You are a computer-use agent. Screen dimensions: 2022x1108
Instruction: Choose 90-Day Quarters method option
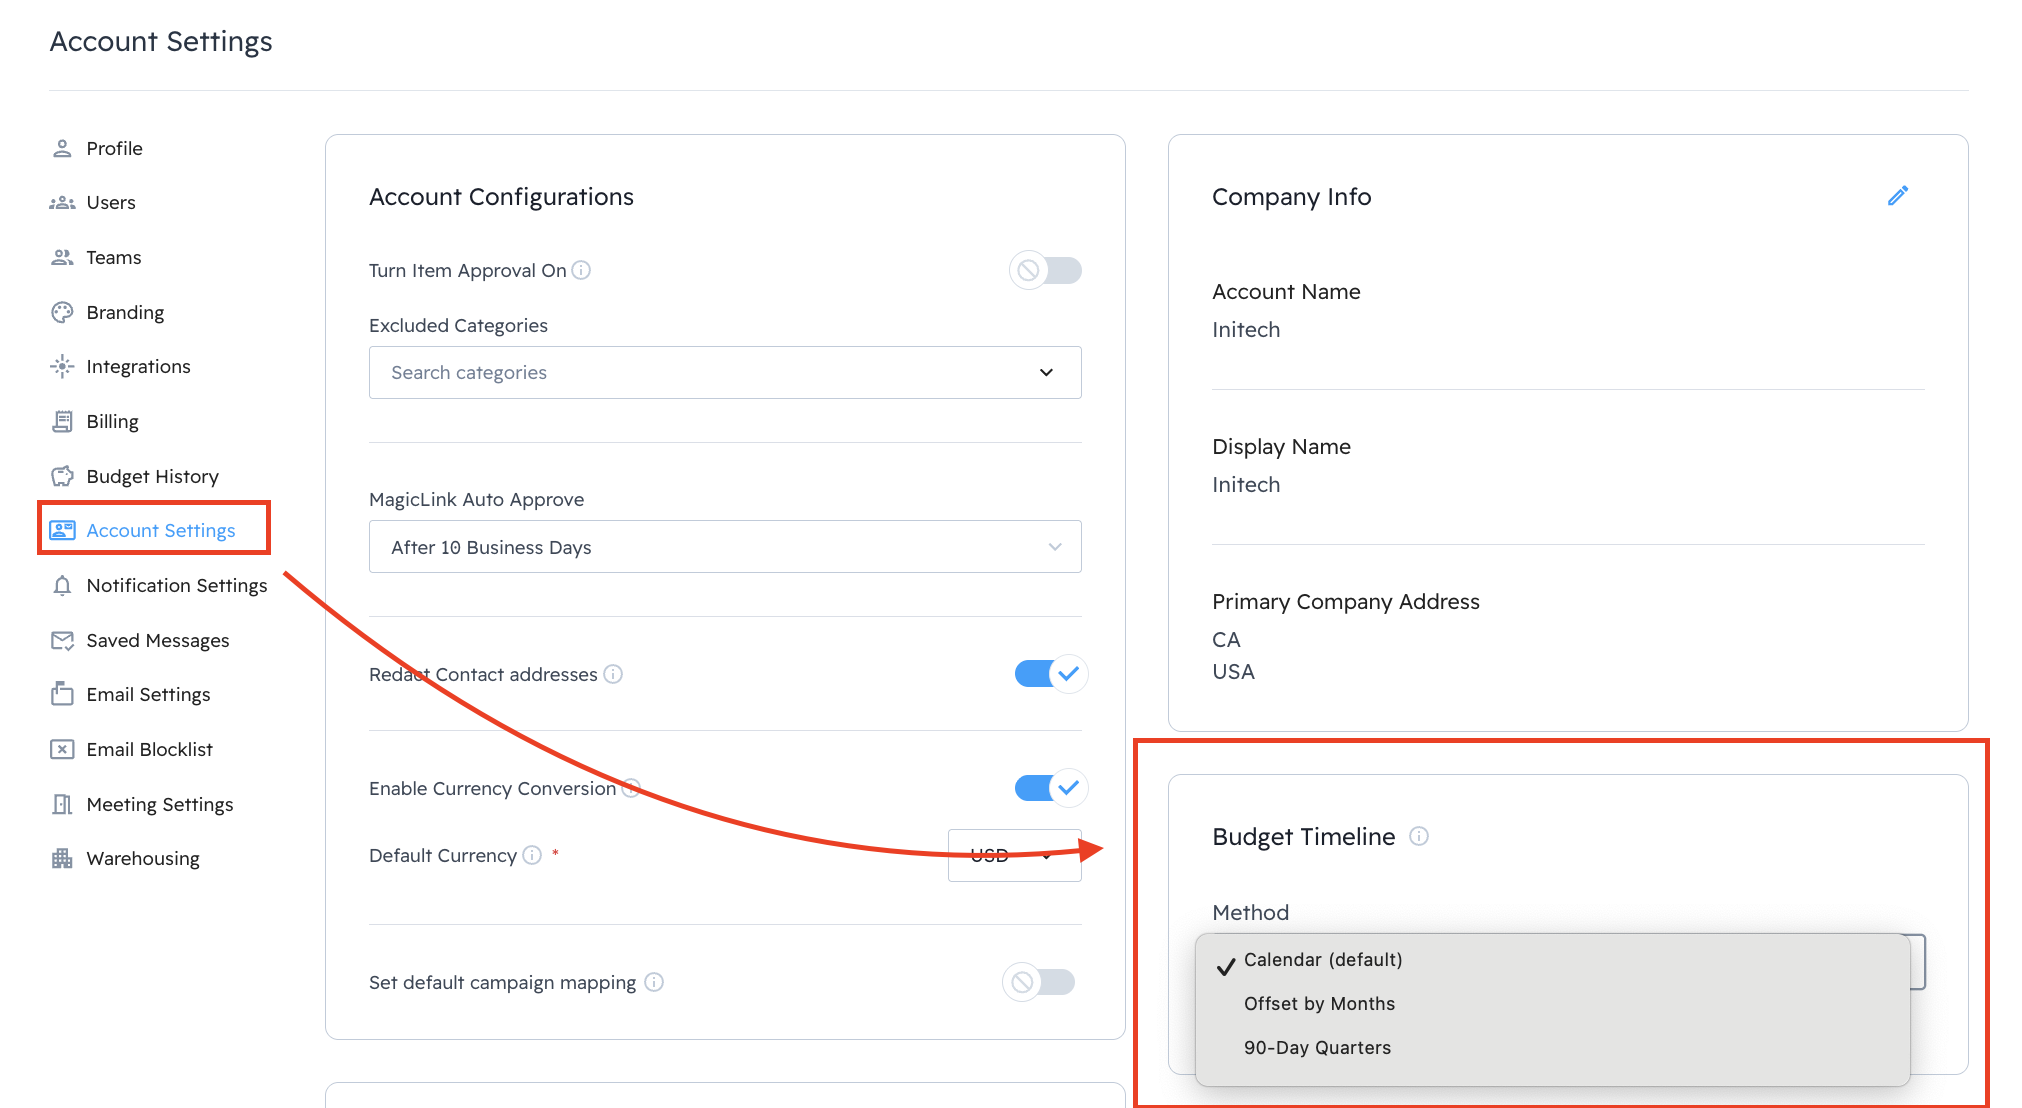(x=1317, y=1047)
